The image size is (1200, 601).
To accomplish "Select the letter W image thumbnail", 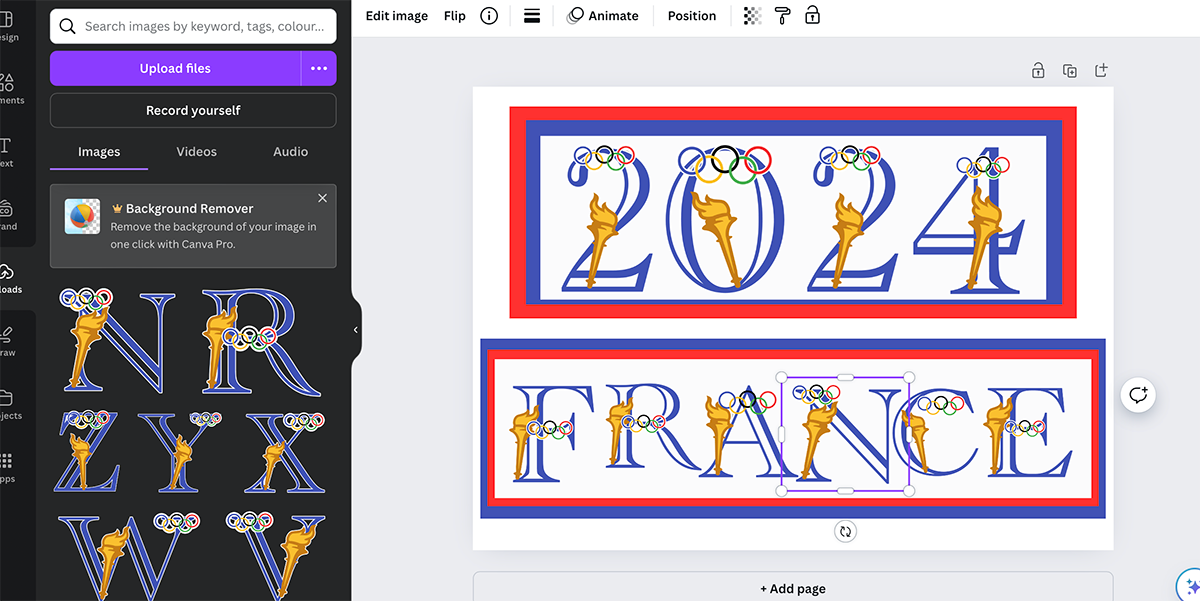I will coord(128,555).
